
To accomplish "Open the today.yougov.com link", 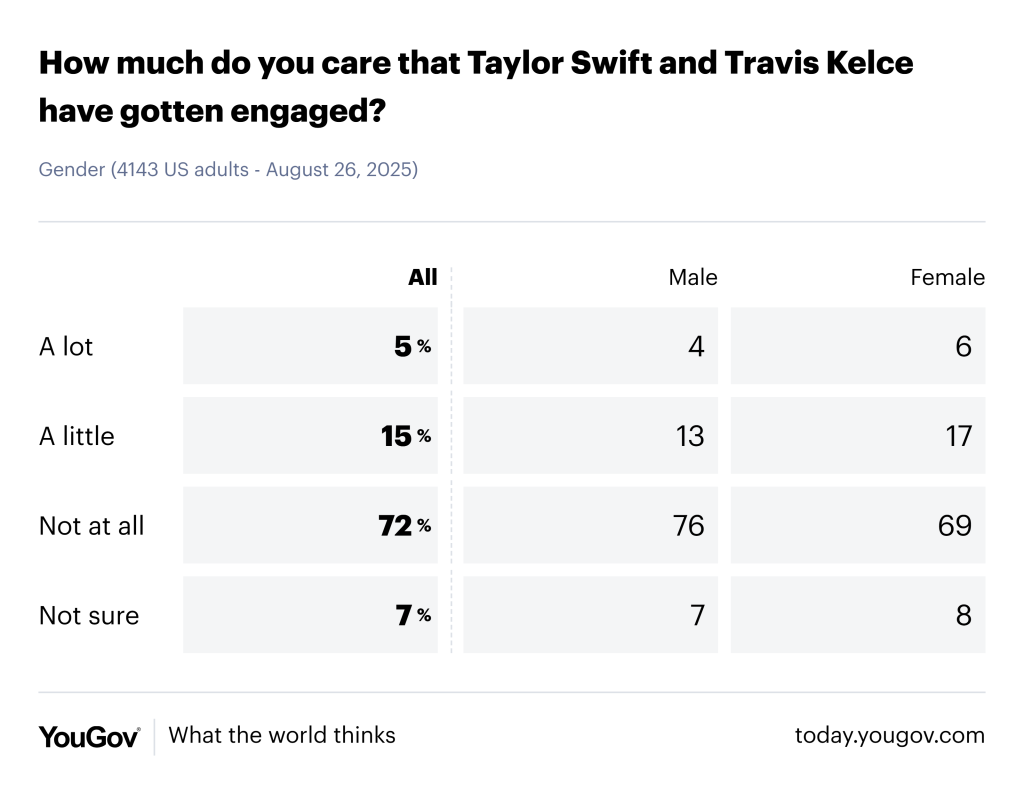I will point(889,736).
